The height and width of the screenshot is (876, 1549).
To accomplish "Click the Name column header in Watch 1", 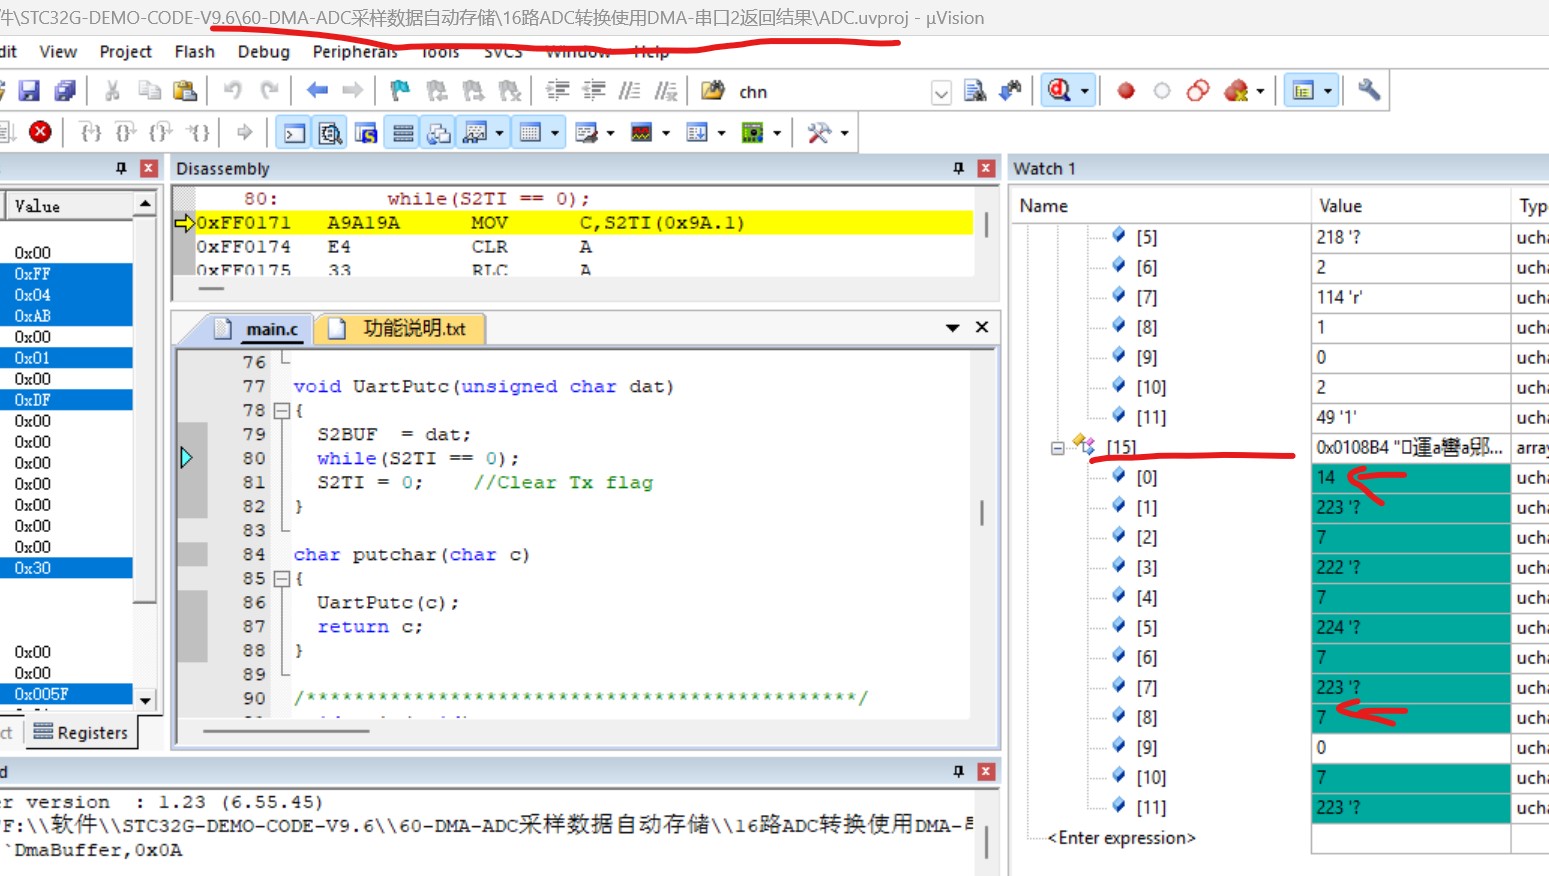I will pos(1160,206).
